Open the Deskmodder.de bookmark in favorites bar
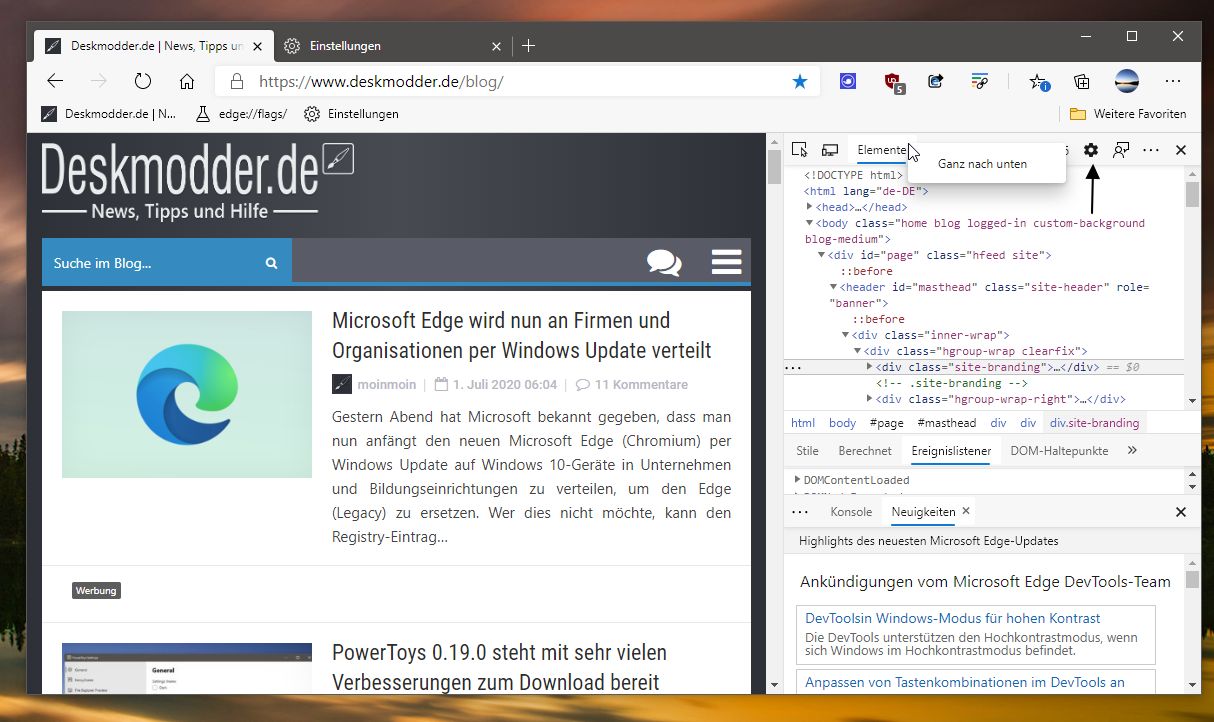The height and width of the screenshot is (722, 1214). coord(109,114)
